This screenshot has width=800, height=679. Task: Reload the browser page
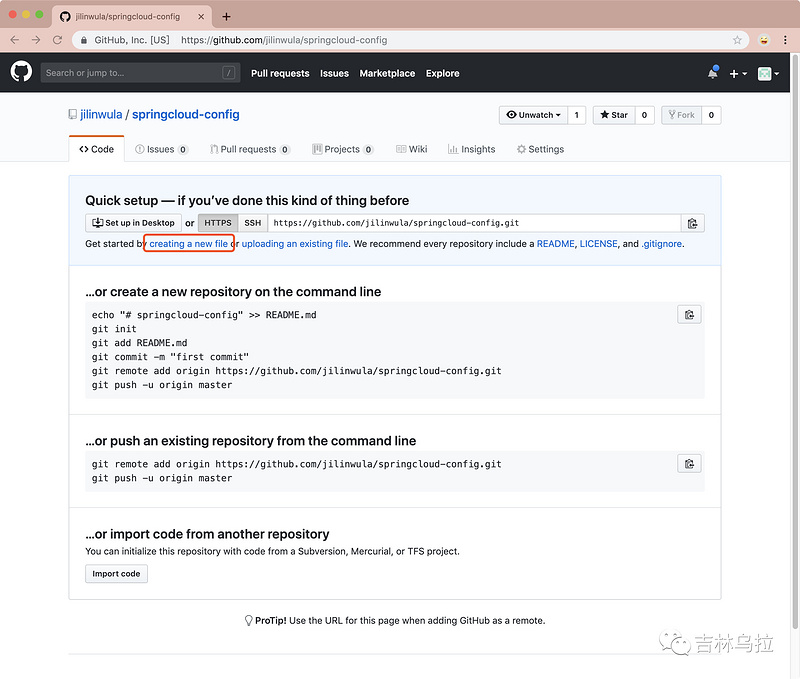click(x=58, y=40)
